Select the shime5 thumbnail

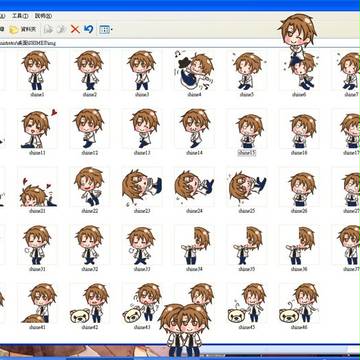pos(247,71)
